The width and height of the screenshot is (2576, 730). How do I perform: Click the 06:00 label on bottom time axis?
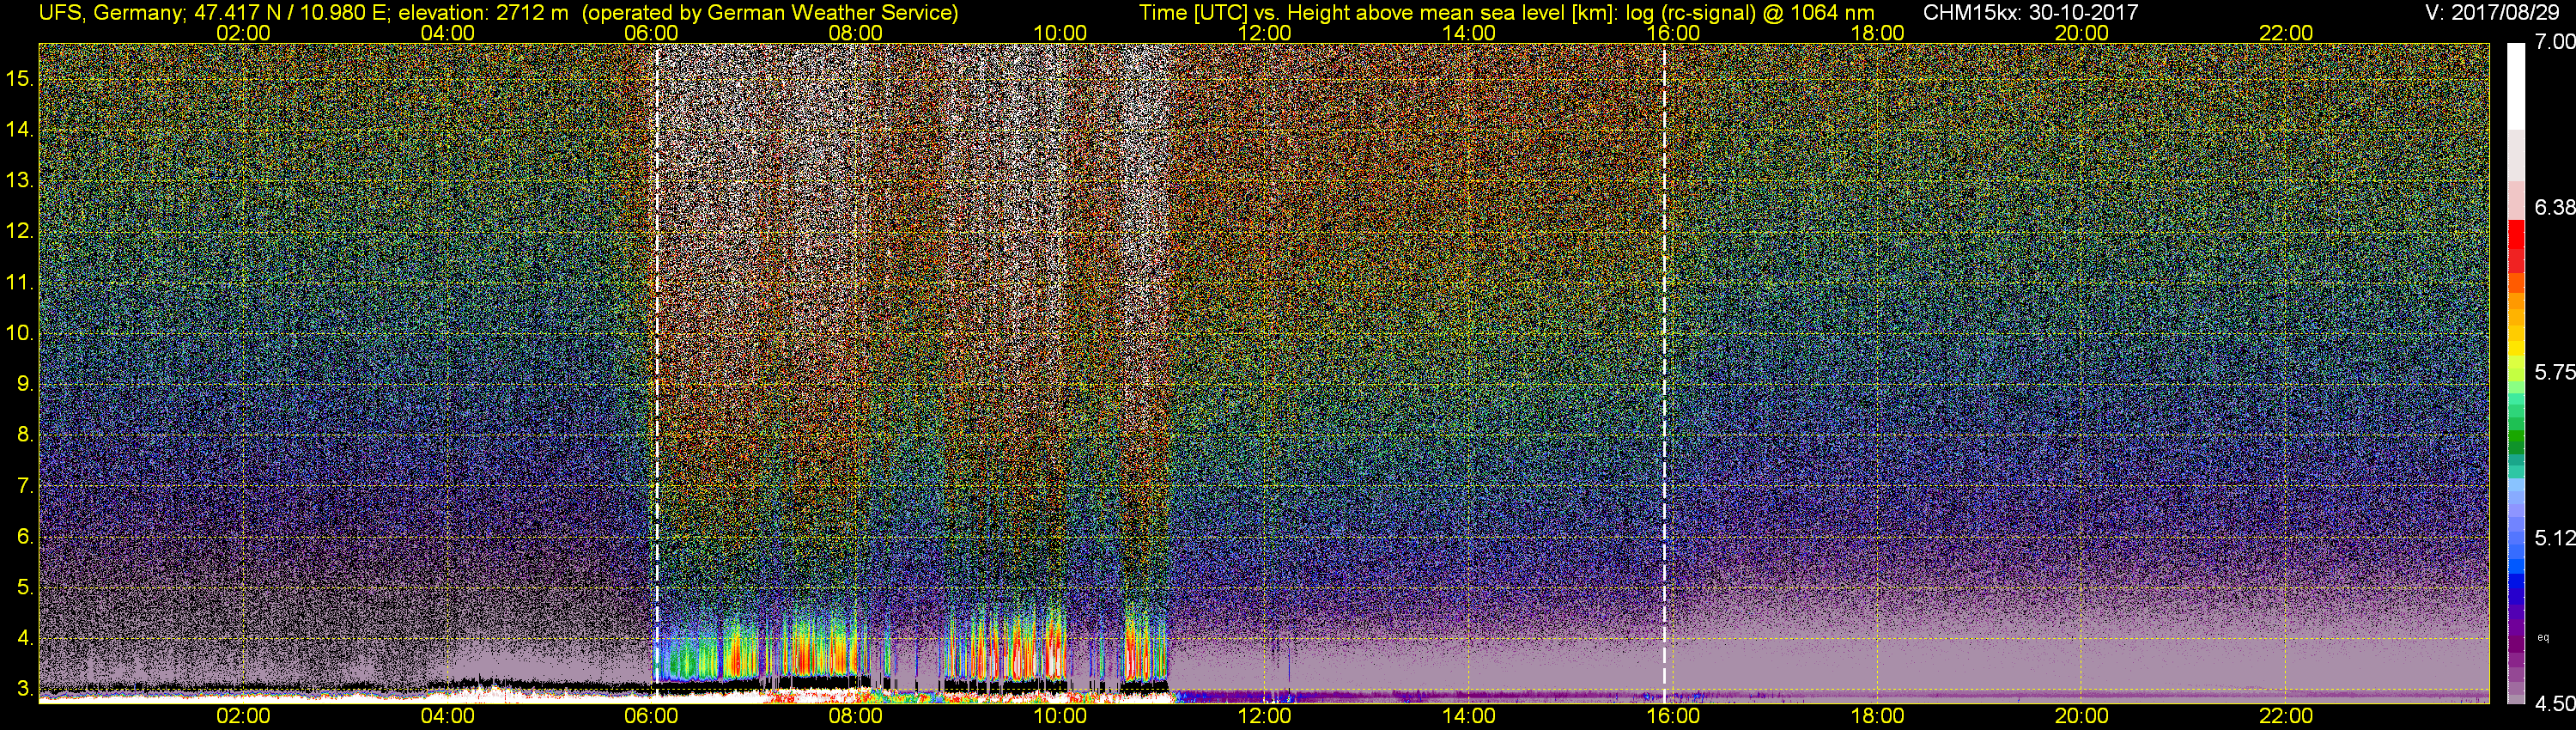[x=651, y=716]
